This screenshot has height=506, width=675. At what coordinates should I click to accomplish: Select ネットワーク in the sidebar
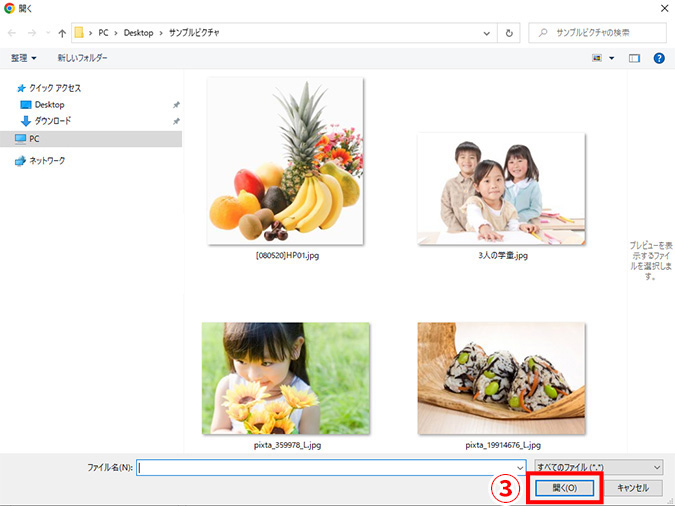[47, 160]
